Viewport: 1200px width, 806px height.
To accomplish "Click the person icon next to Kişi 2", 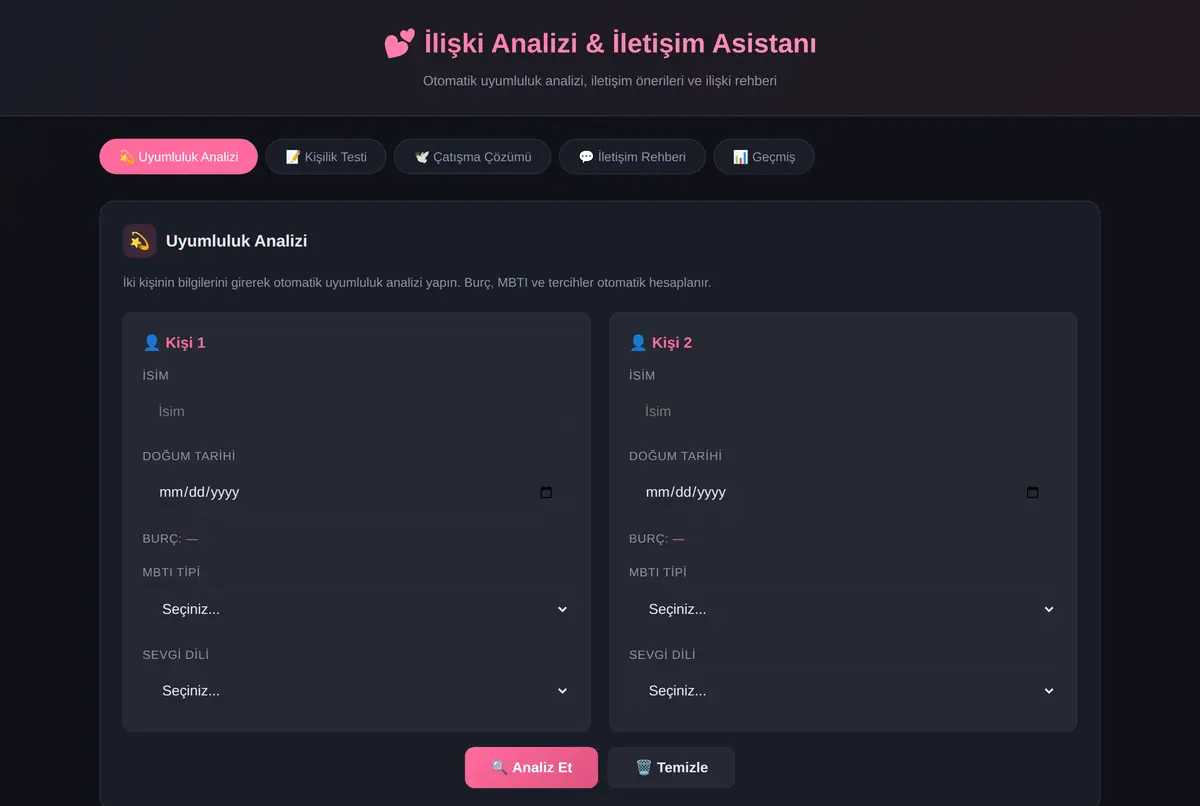I will (x=638, y=342).
